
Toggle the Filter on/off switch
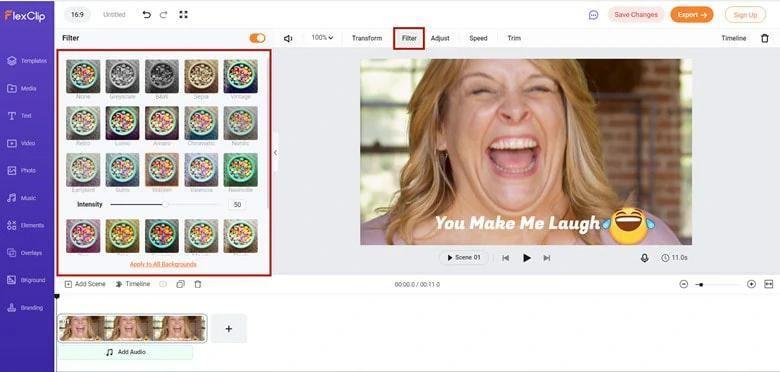pyautogui.click(x=257, y=38)
